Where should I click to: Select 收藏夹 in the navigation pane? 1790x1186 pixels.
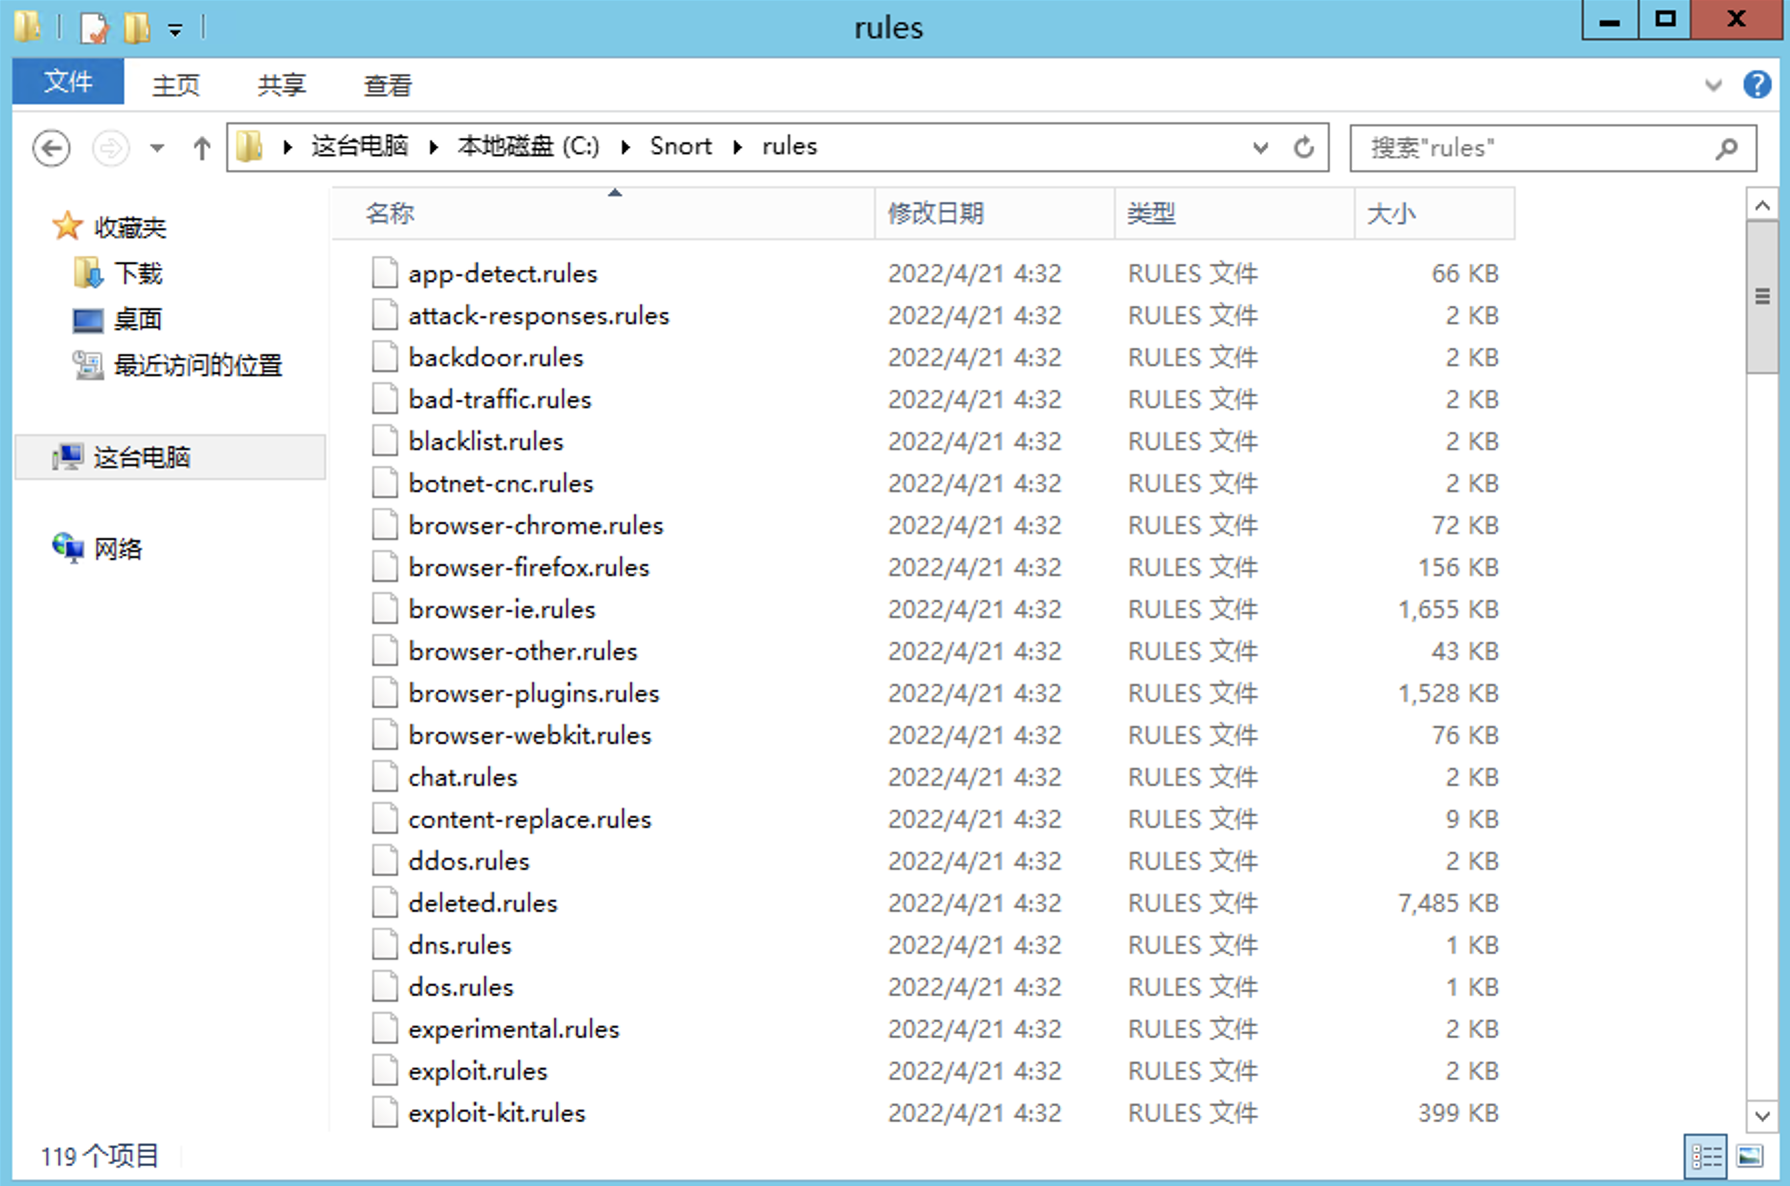[130, 227]
